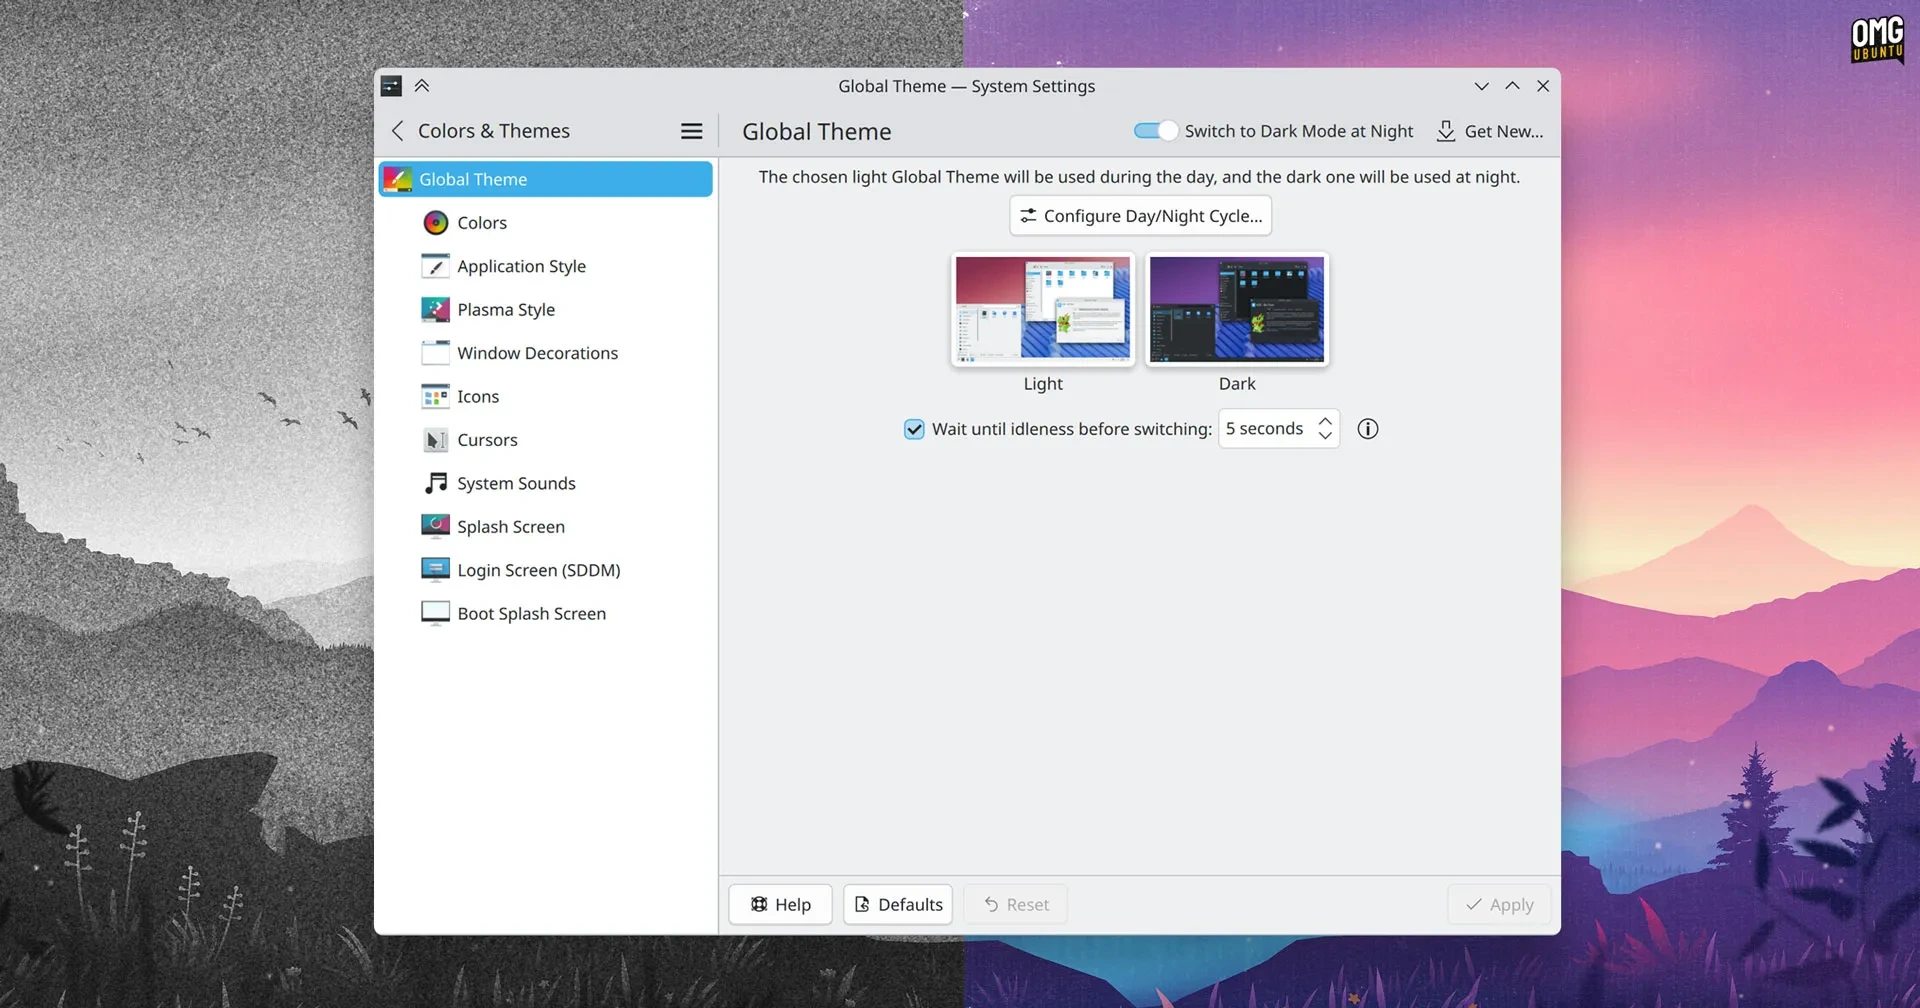Click the Login Screen (SDDM) monitor icon
1920x1008 pixels.
[x=435, y=570]
